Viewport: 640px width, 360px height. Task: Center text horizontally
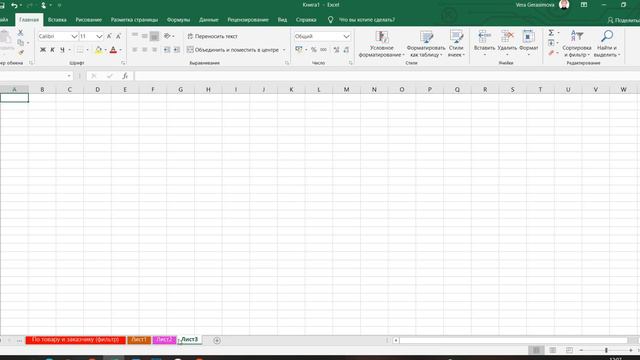tap(144, 50)
